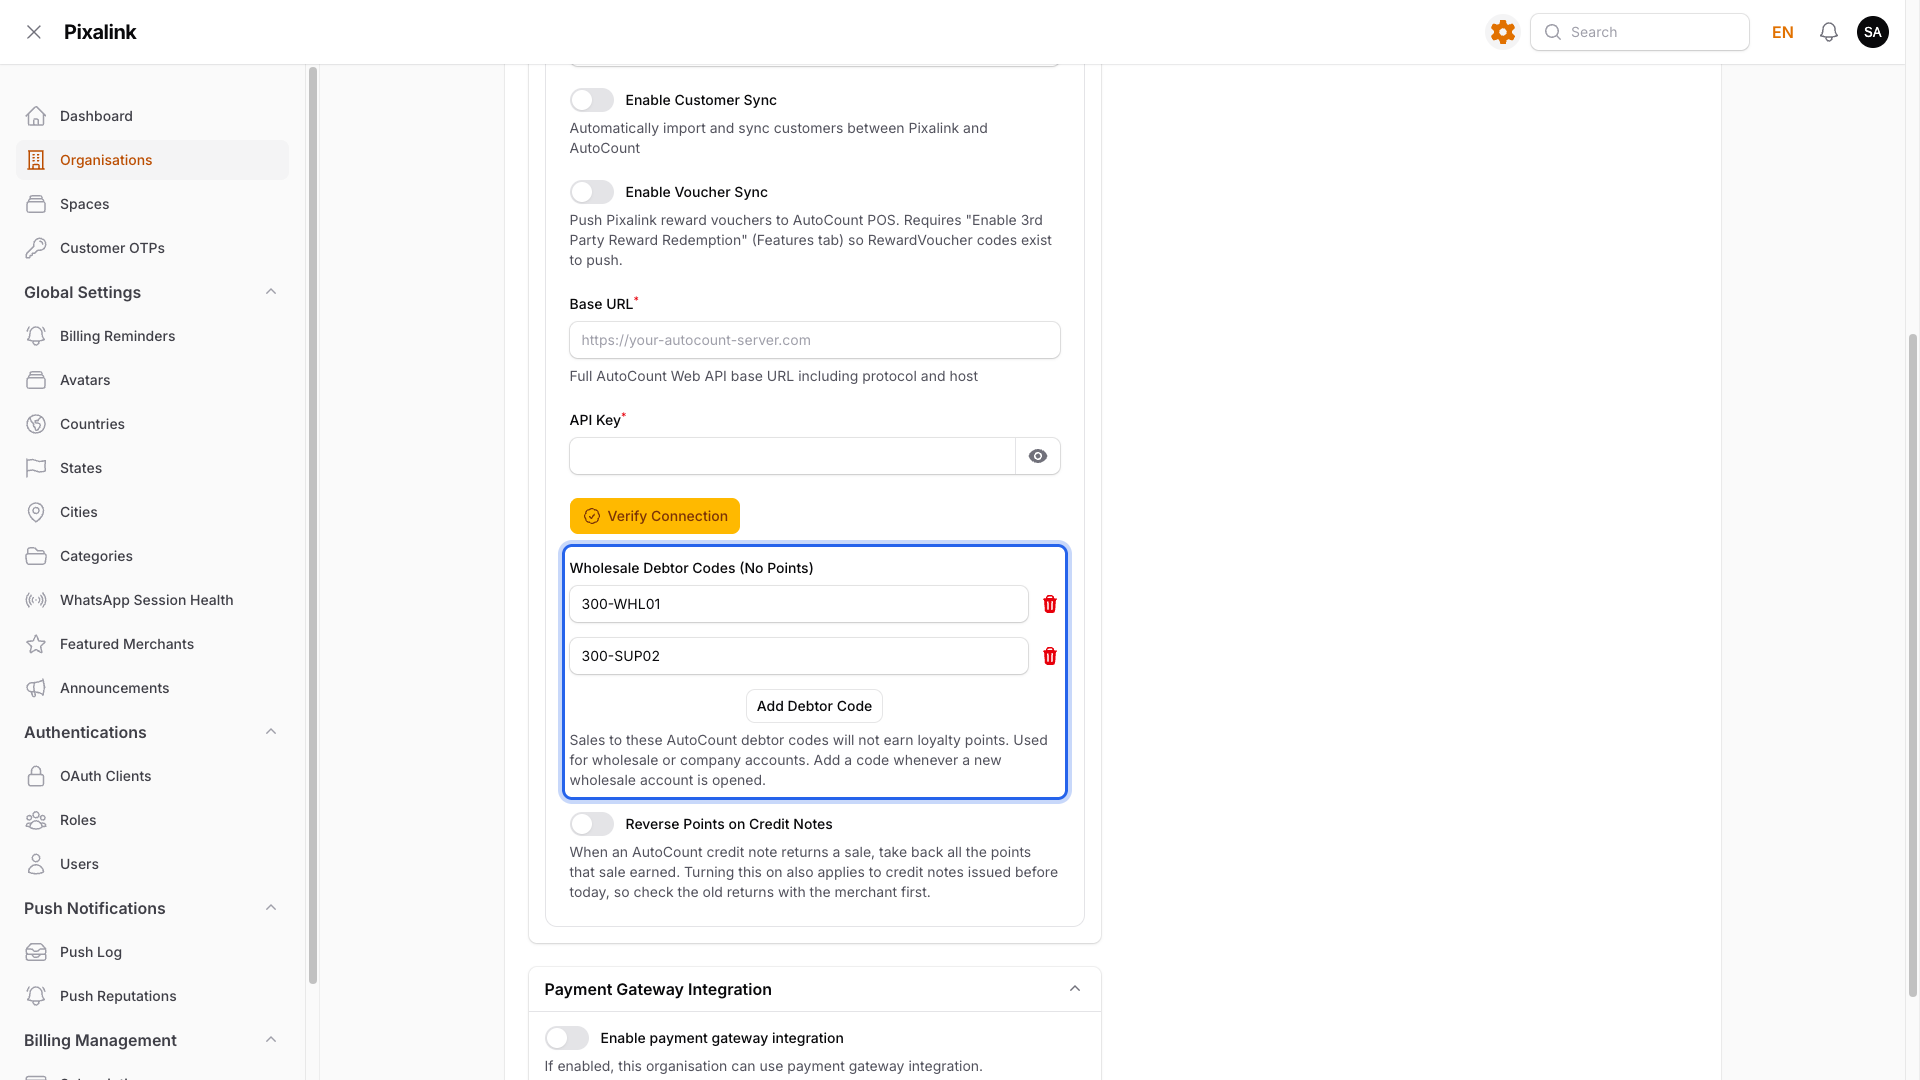Toggle Reverse Points on Credit Notes
Viewport: 1920px width, 1080px height.
tap(592, 824)
